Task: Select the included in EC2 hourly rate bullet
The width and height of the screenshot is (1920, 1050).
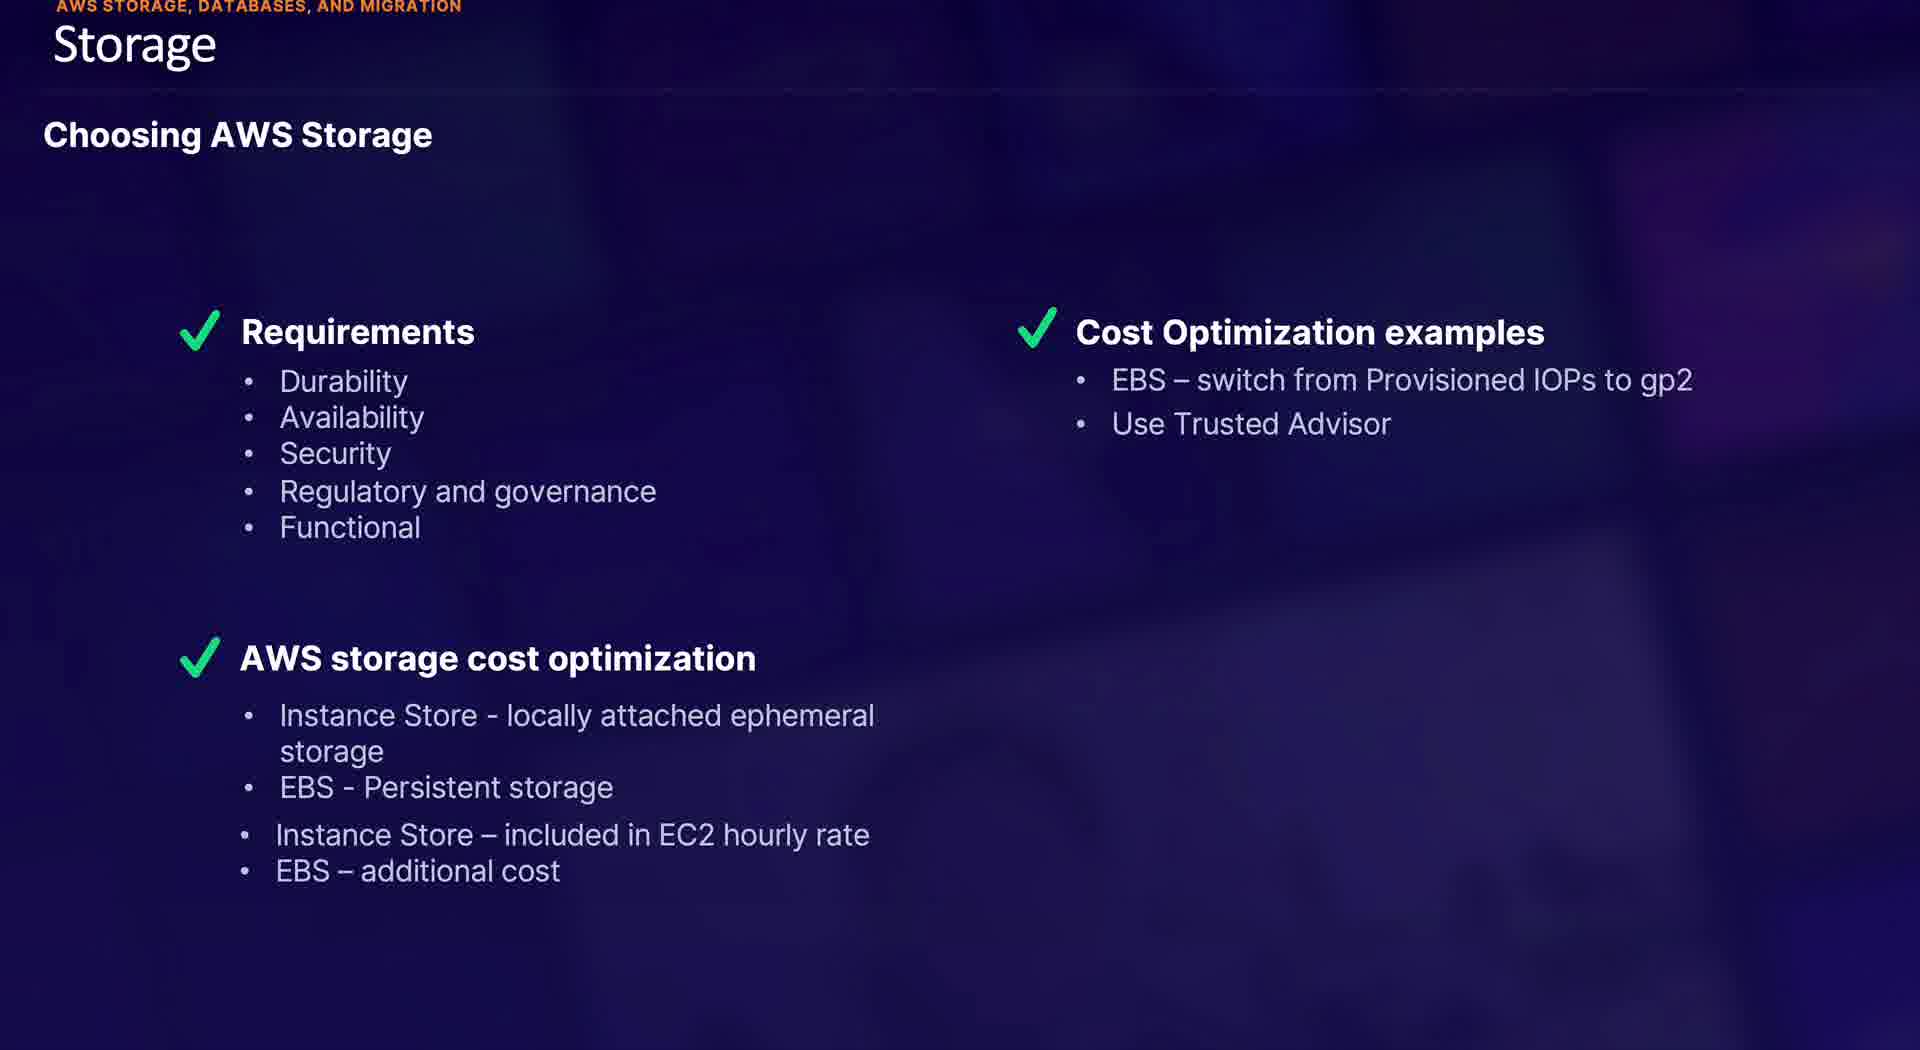Action: click(x=572, y=835)
